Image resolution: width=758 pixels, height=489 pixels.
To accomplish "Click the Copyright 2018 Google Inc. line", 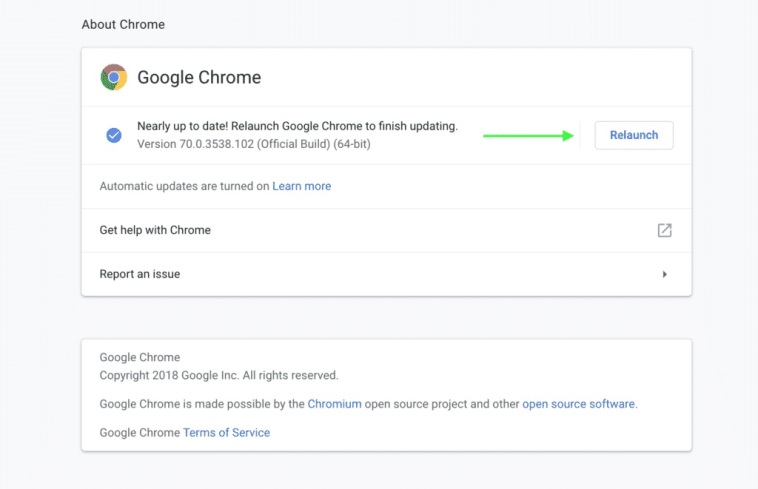I will [x=219, y=375].
